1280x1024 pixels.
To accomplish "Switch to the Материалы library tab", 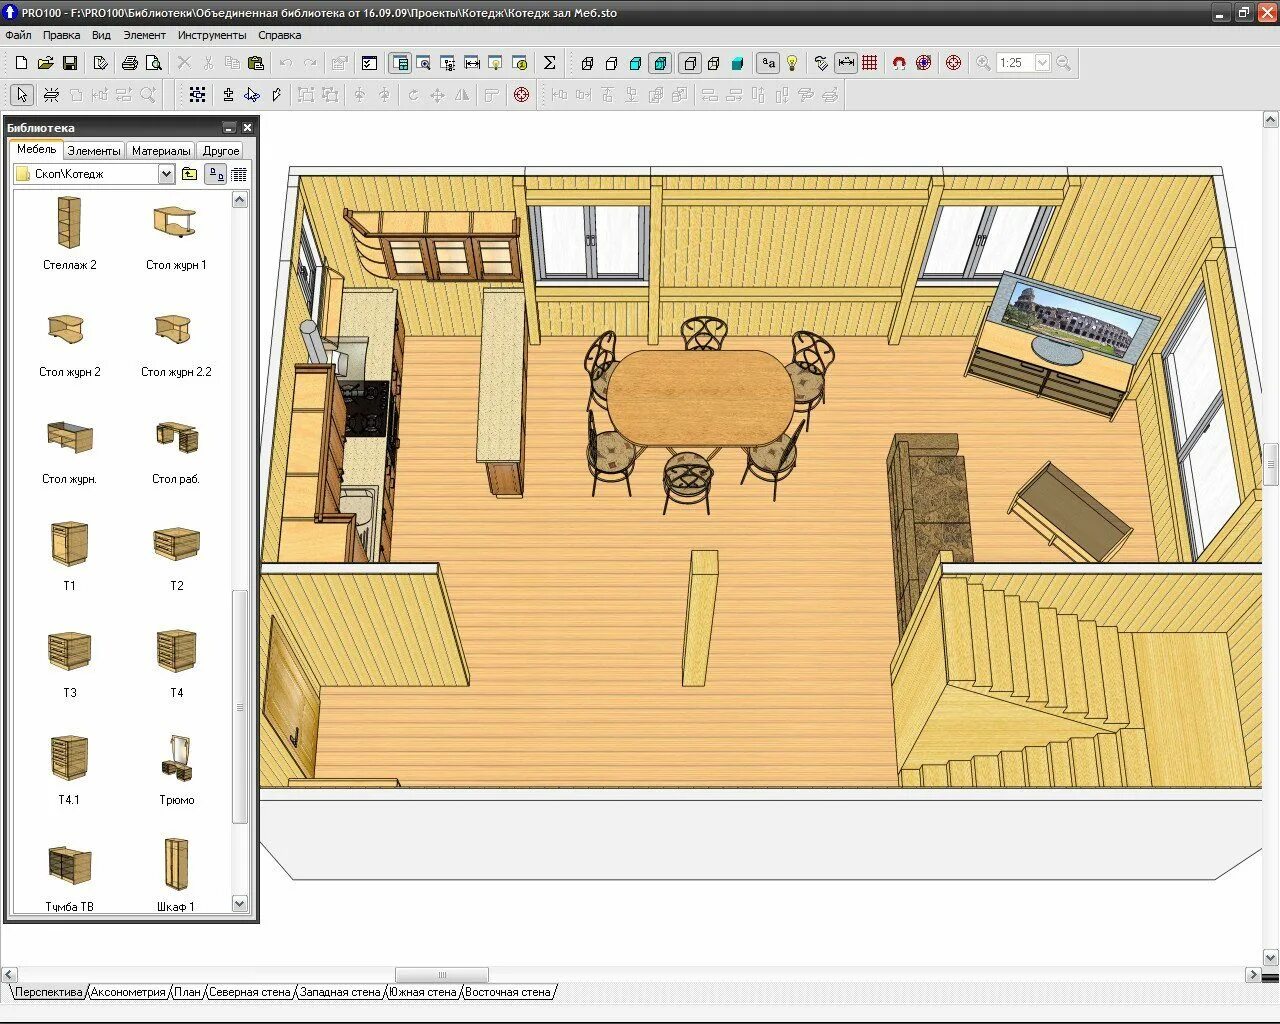I will (x=161, y=151).
